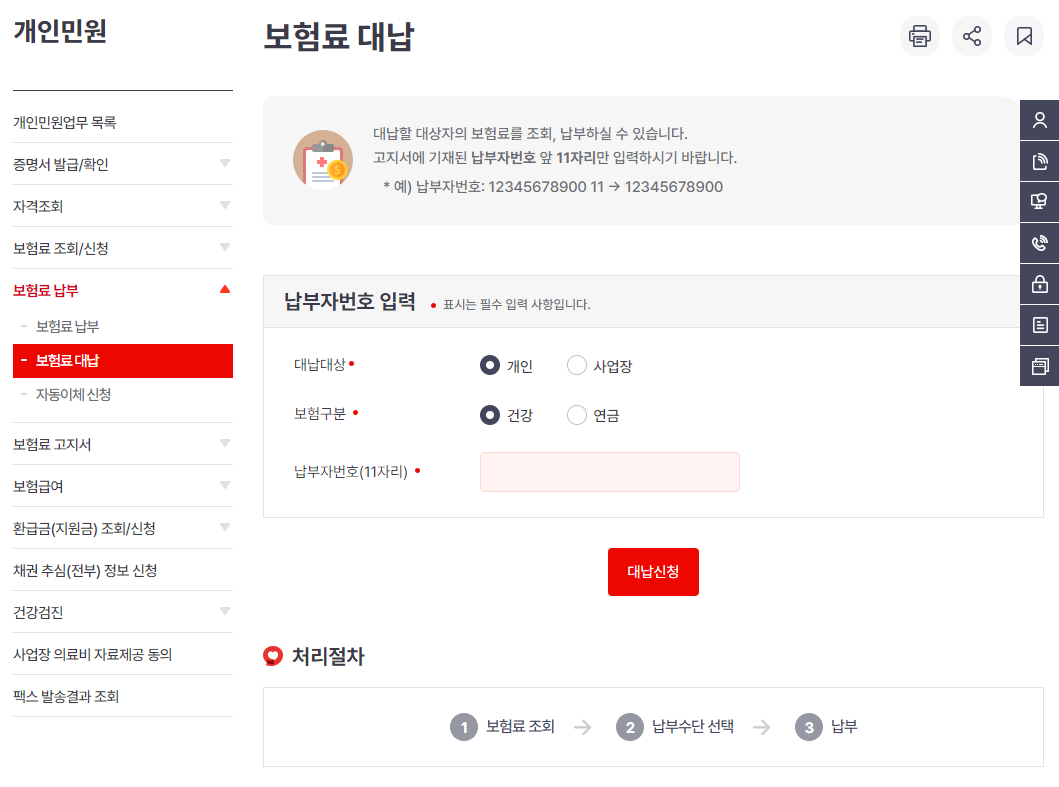The image size is (1059, 787).
Task: Click the remote consultation monitor icon
Action: point(1040,201)
